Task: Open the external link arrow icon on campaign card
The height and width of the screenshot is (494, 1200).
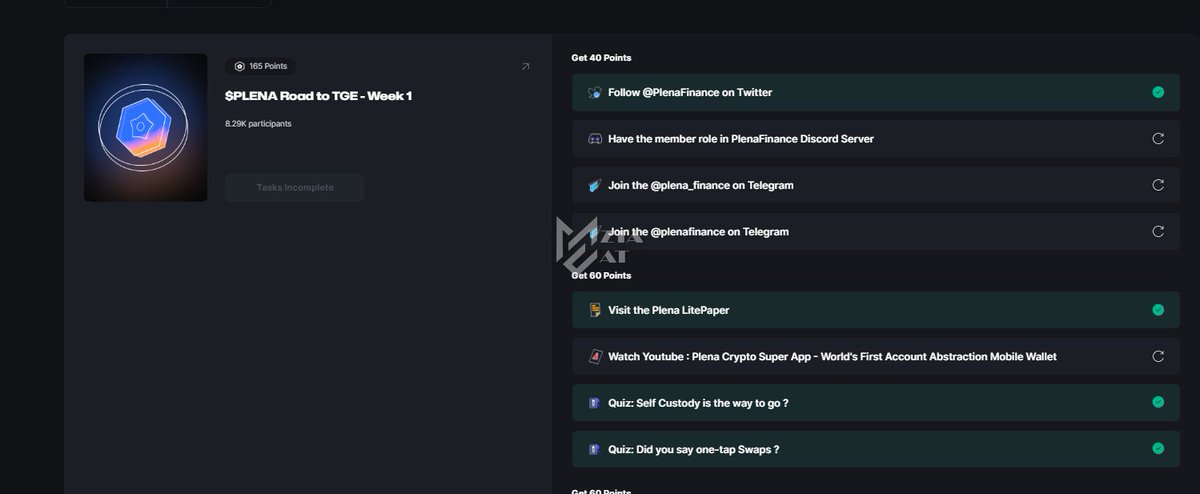Action: (x=526, y=66)
